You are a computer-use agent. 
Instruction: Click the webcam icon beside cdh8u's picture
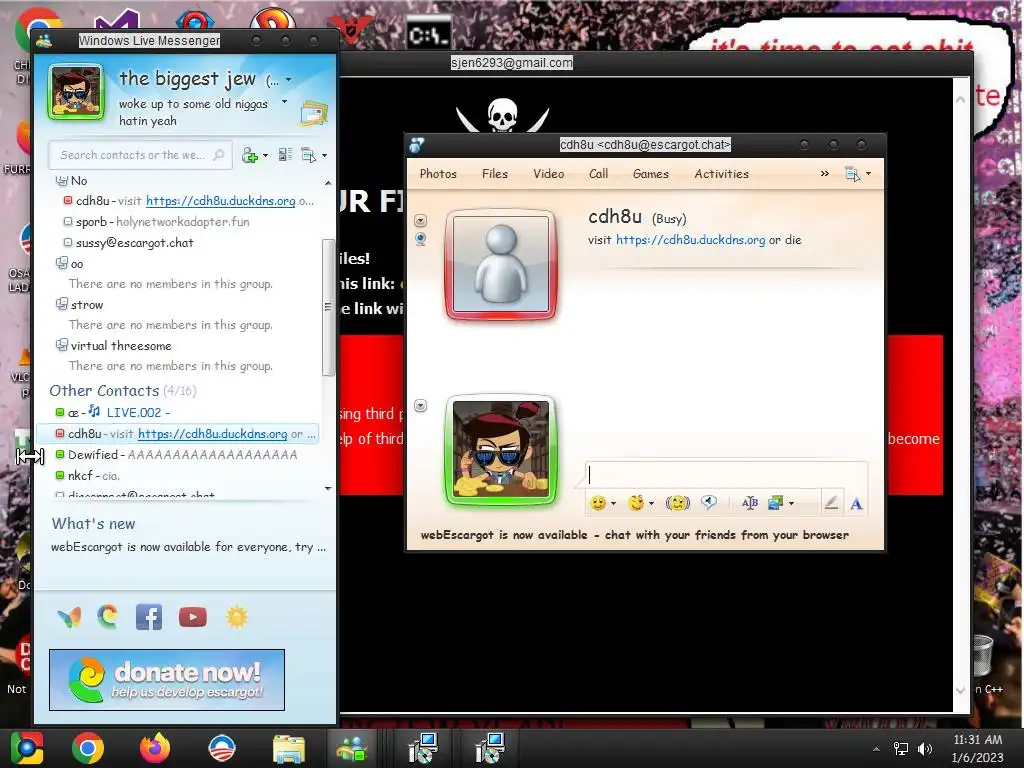point(421,239)
